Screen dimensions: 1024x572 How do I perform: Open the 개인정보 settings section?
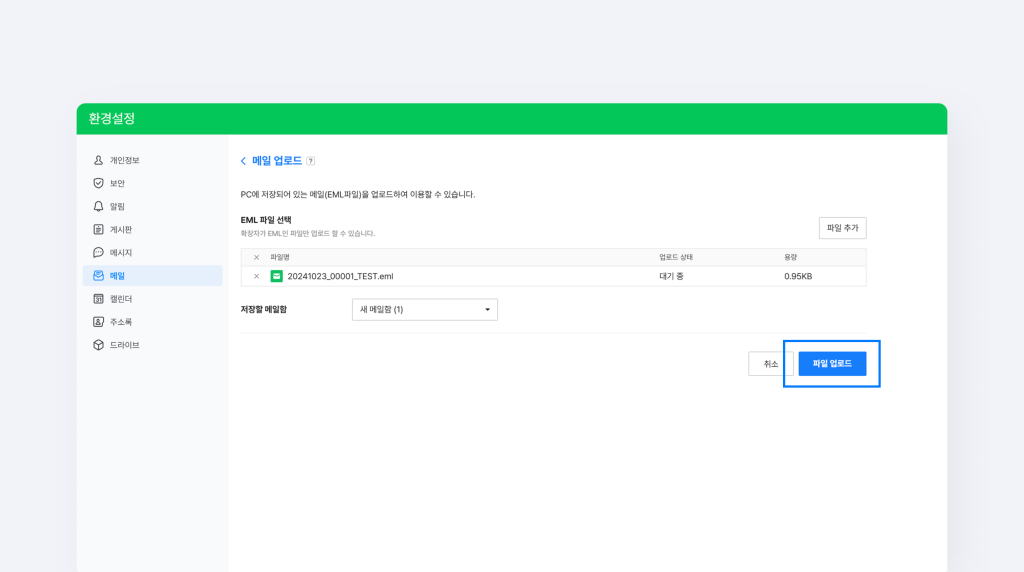point(124,160)
